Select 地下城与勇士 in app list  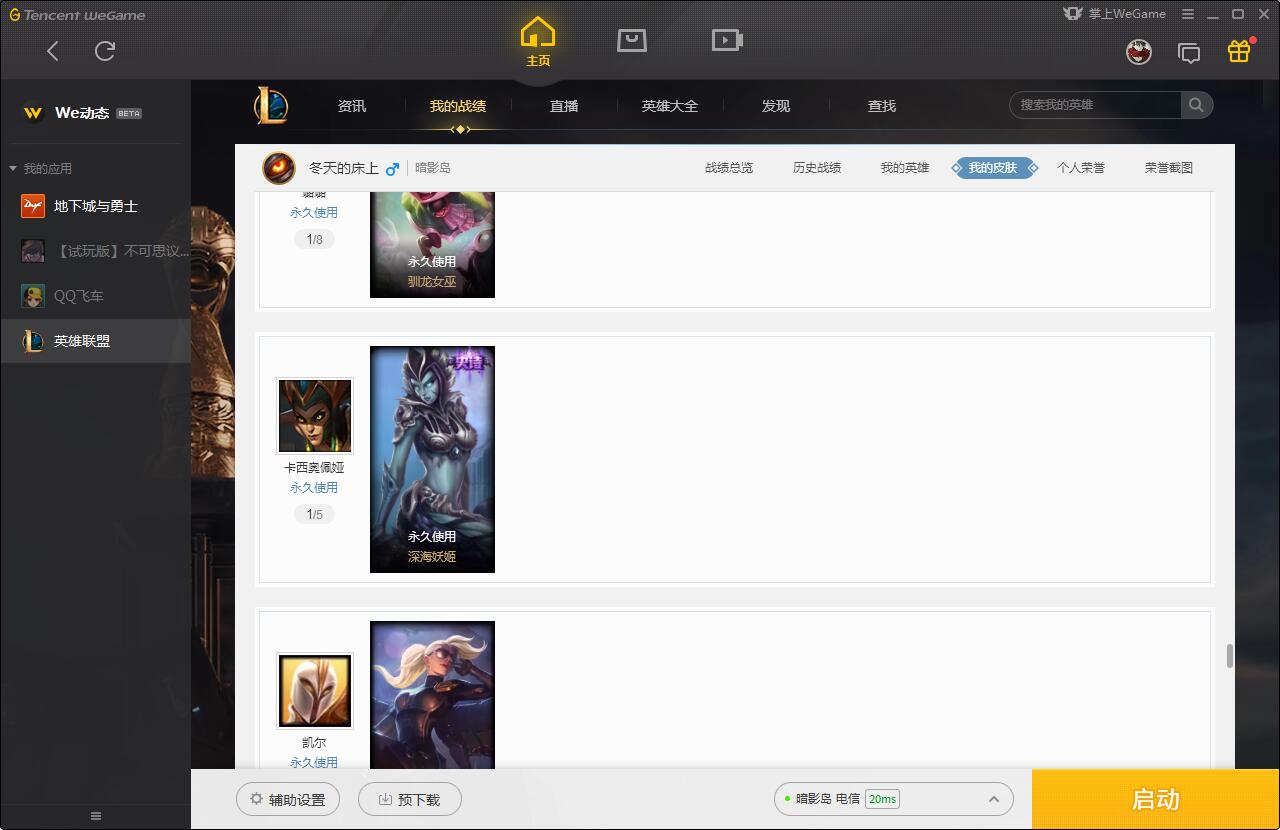pyautogui.click(x=95, y=206)
